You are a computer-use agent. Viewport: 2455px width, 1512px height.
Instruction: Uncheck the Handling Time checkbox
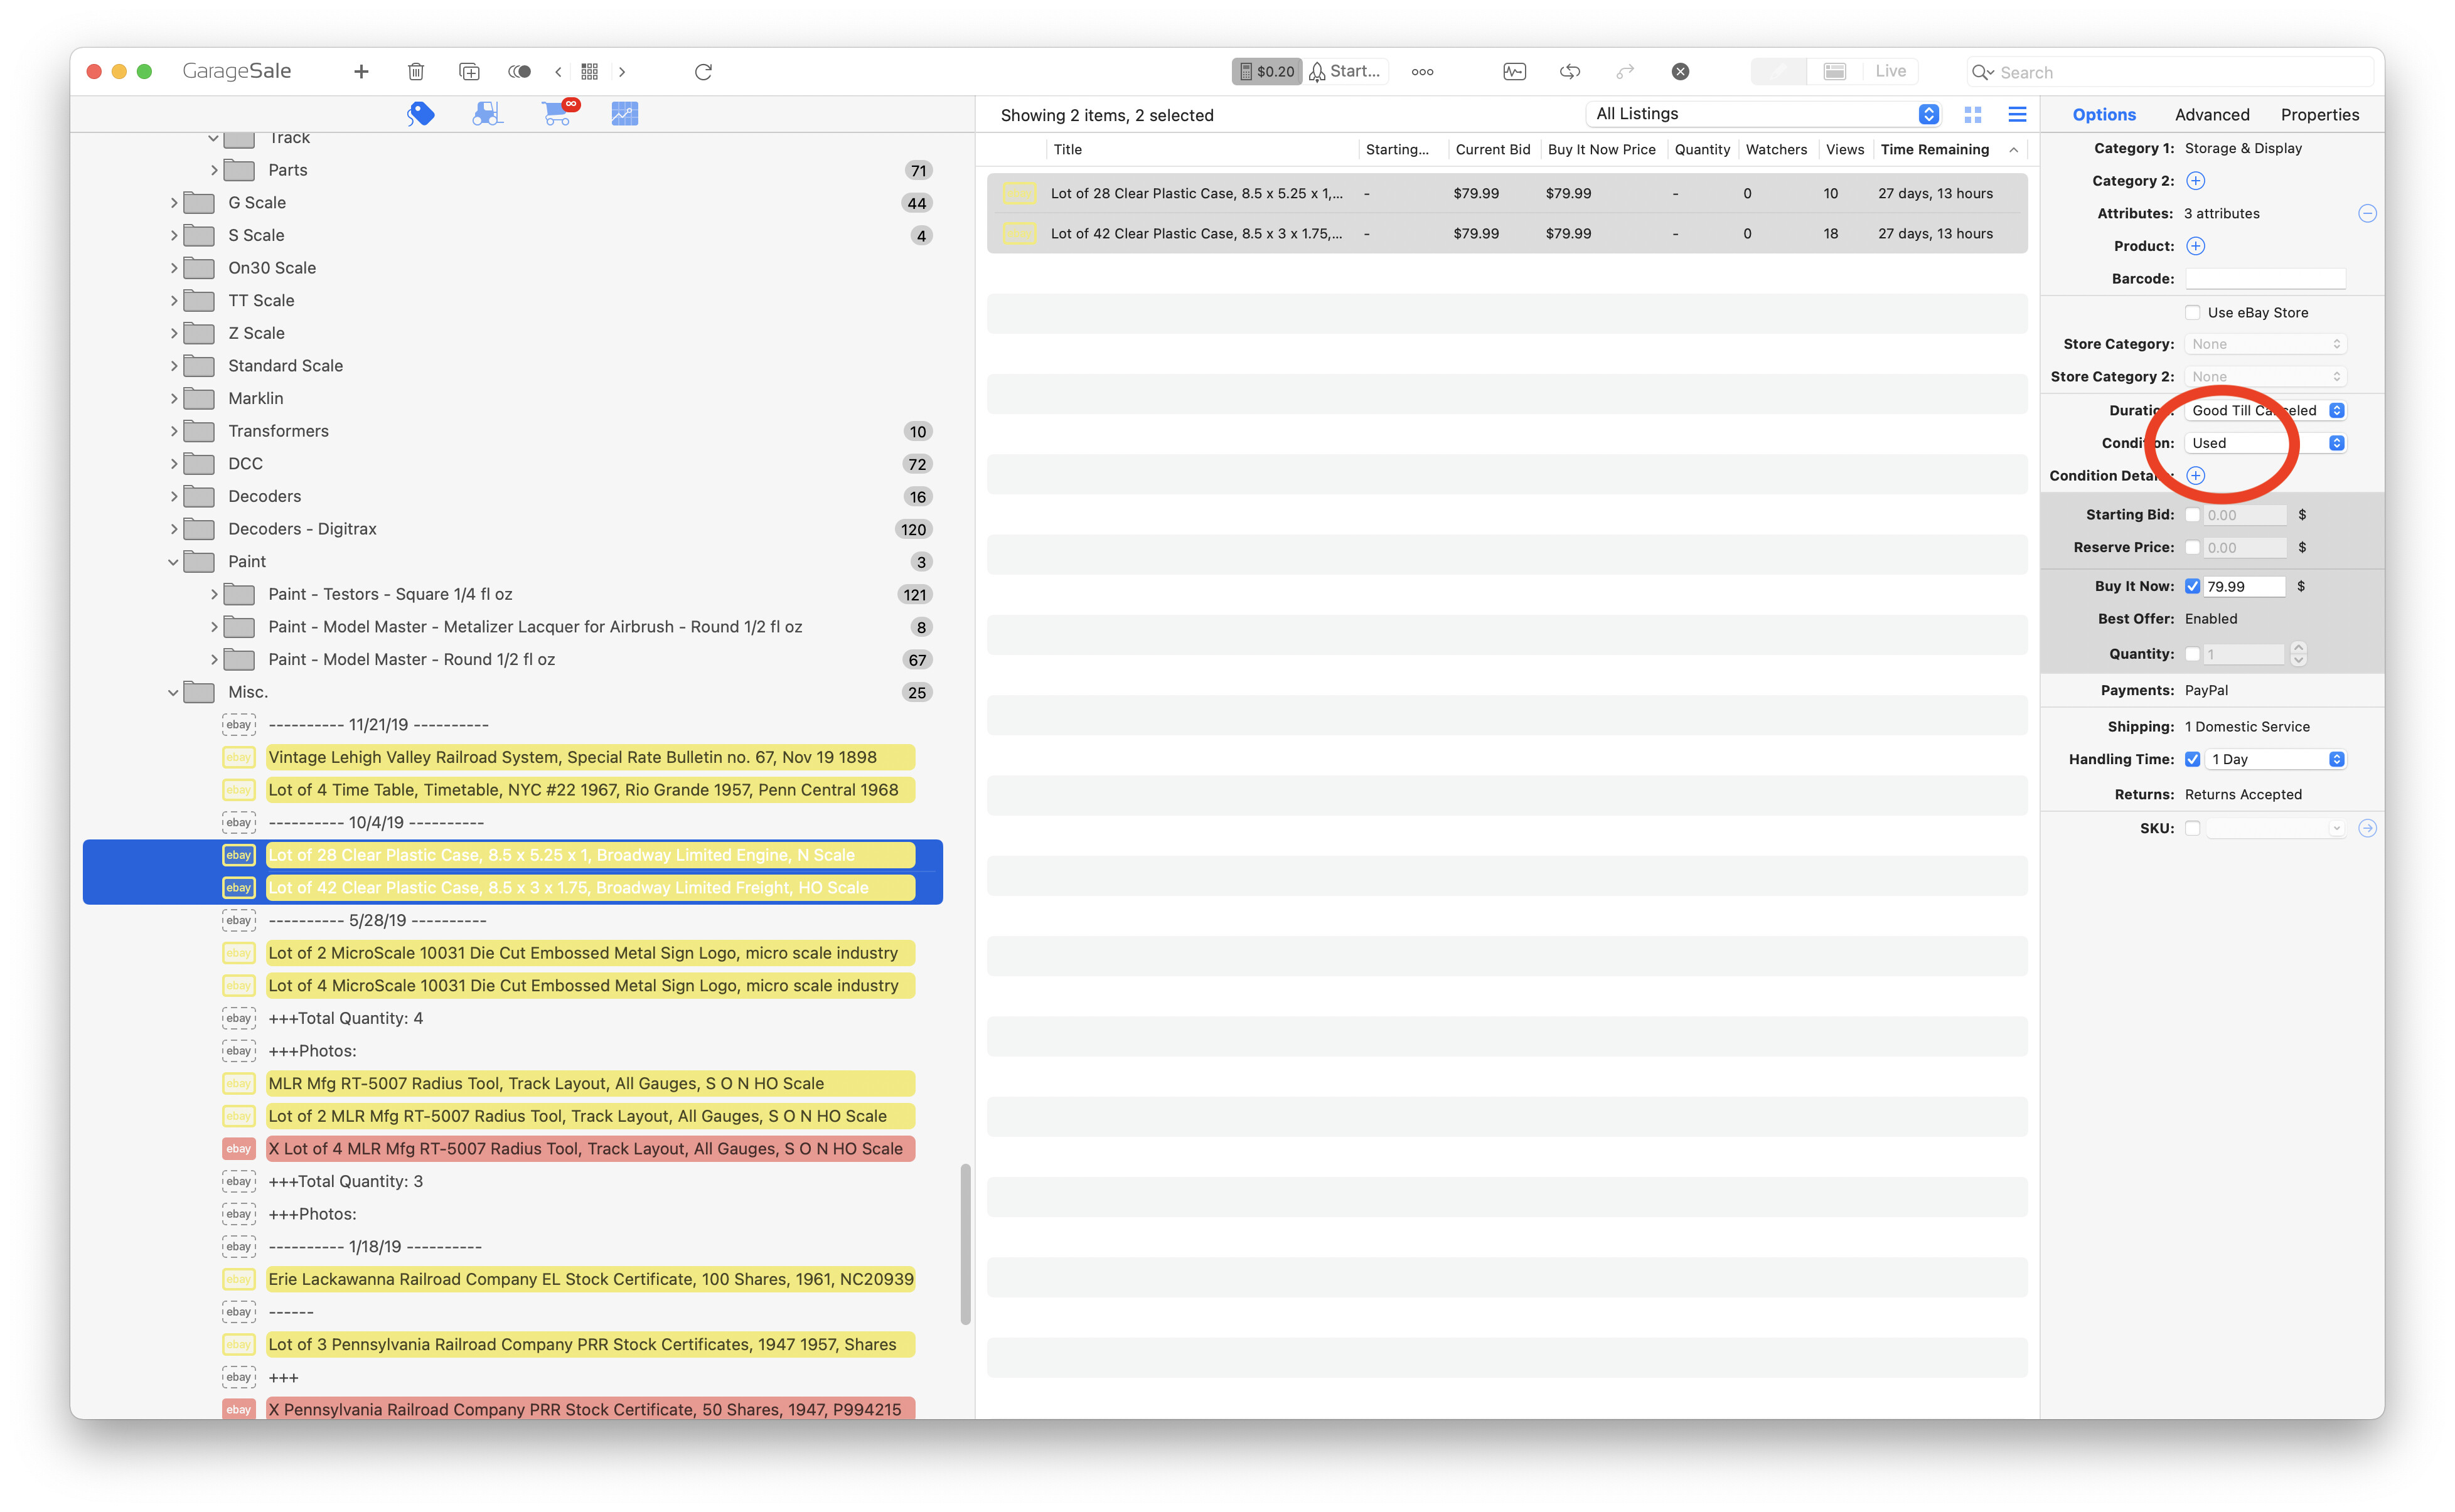2192,760
